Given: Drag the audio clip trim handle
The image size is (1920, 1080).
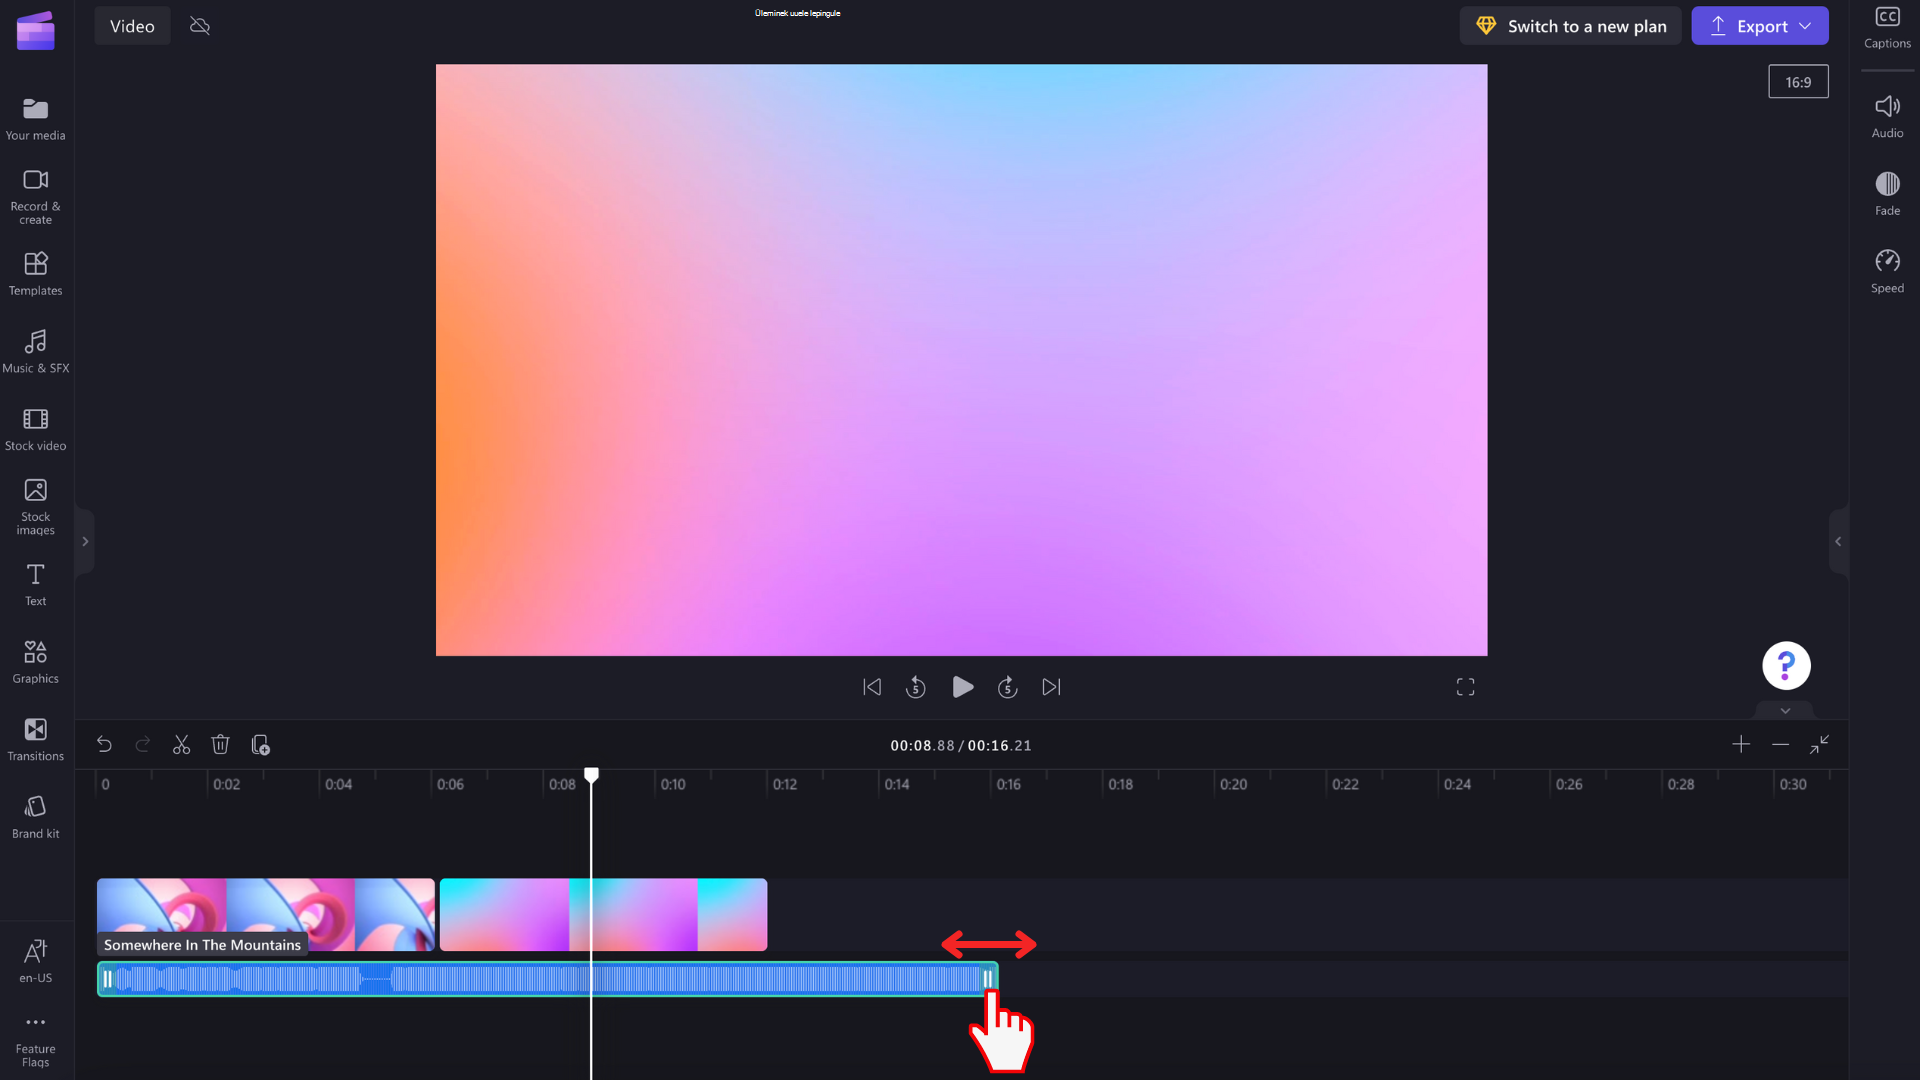Looking at the screenshot, I should [988, 978].
